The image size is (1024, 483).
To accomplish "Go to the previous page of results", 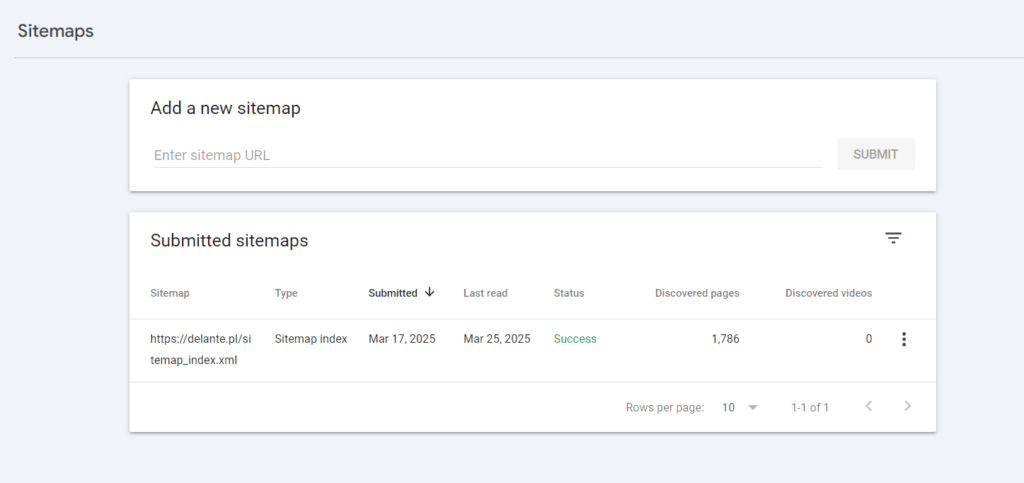I will pyautogui.click(x=868, y=406).
